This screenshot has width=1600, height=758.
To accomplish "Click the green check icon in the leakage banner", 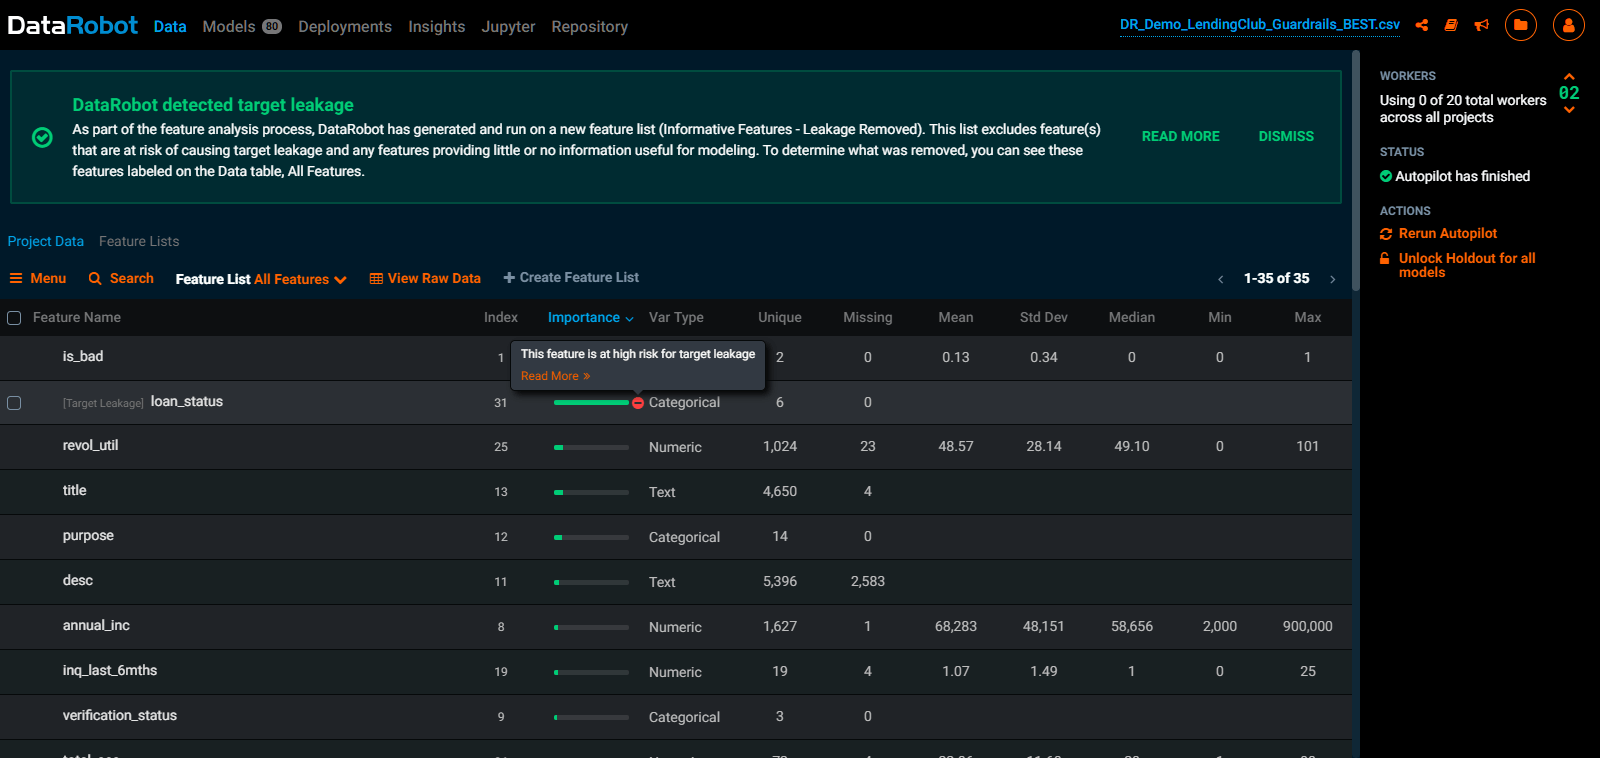I will 42,137.
